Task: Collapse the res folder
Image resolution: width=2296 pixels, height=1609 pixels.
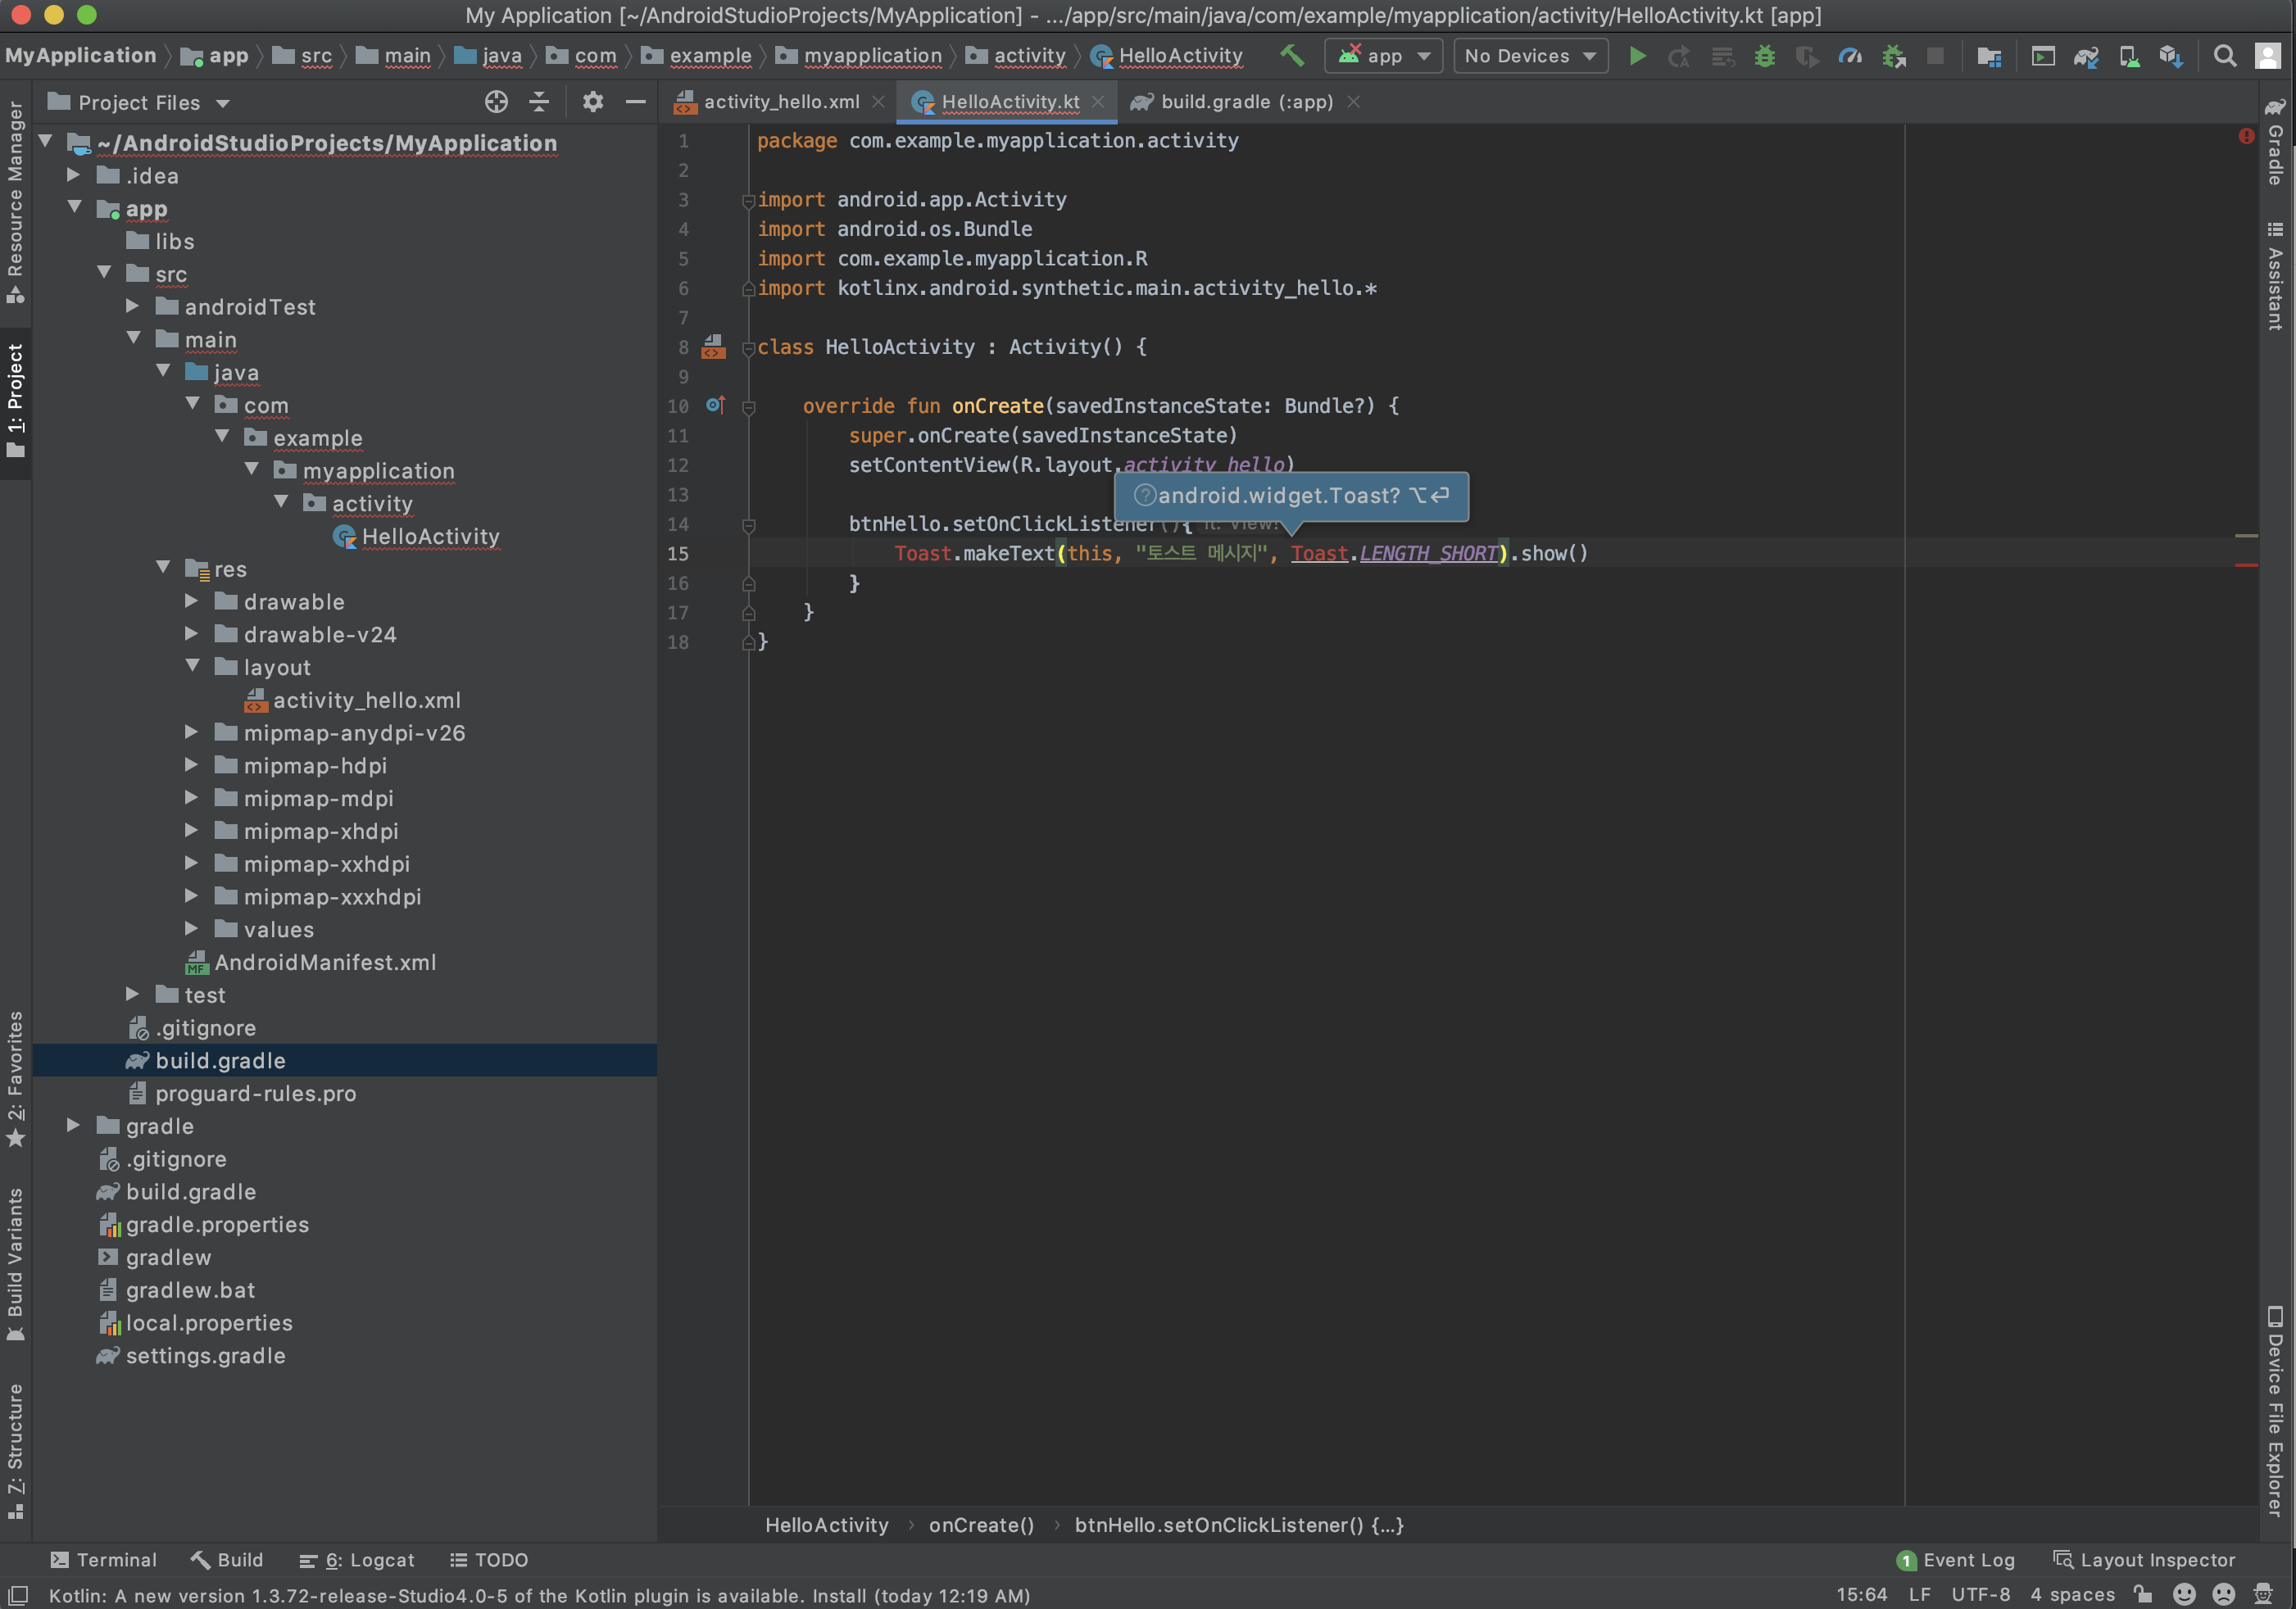Action: pos(164,567)
